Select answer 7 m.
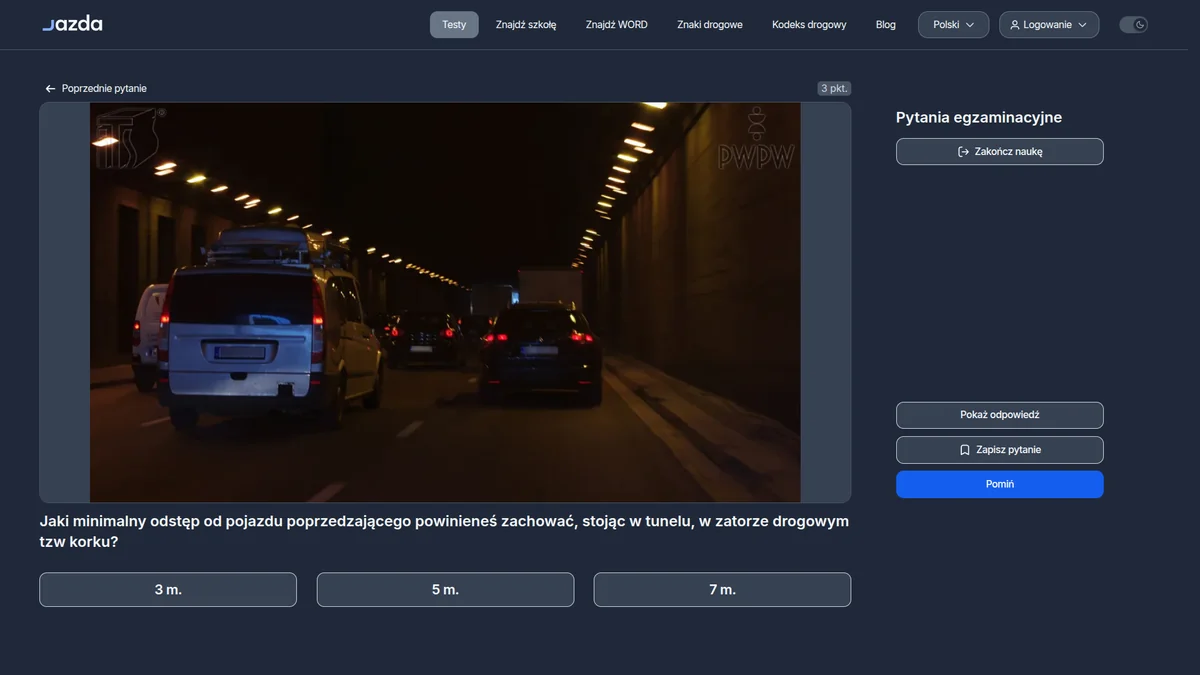Screen dimensions: 1200x675 click(x=722, y=590)
